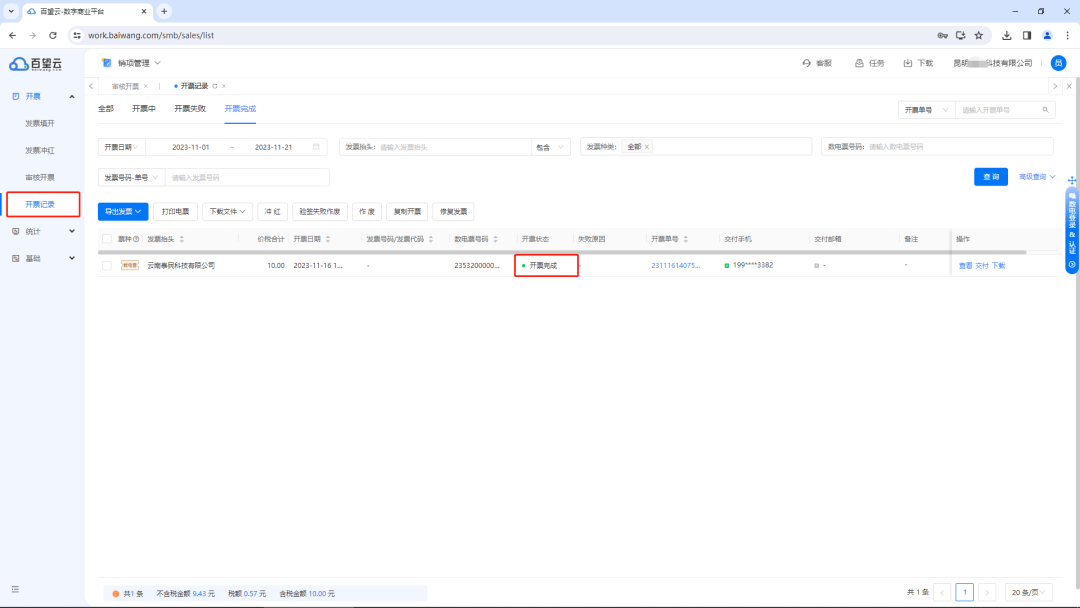Screen dimensions: 1080x608
Task: Click the 冲红 button
Action: 272,211
